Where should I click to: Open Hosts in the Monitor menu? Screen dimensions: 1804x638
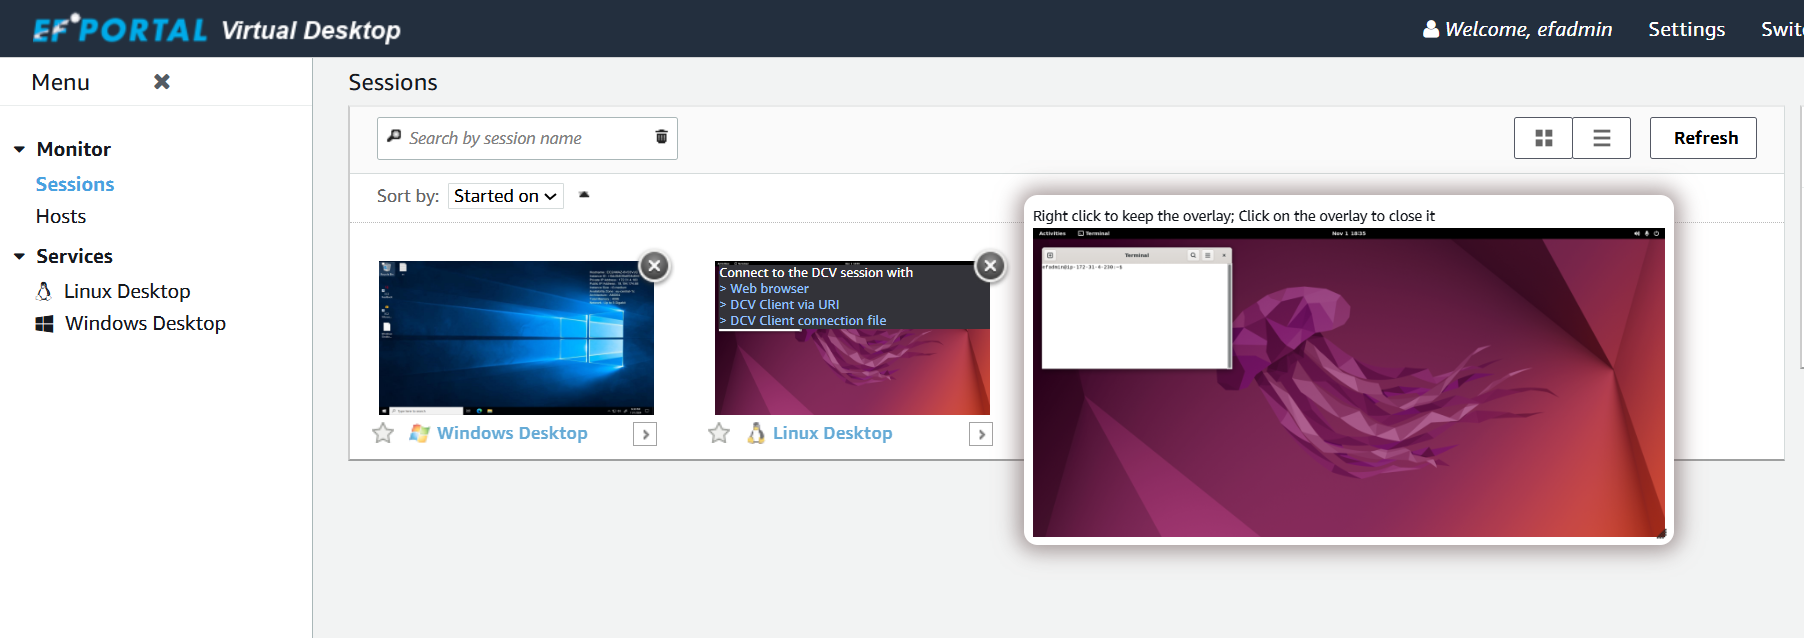click(x=61, y=216)
